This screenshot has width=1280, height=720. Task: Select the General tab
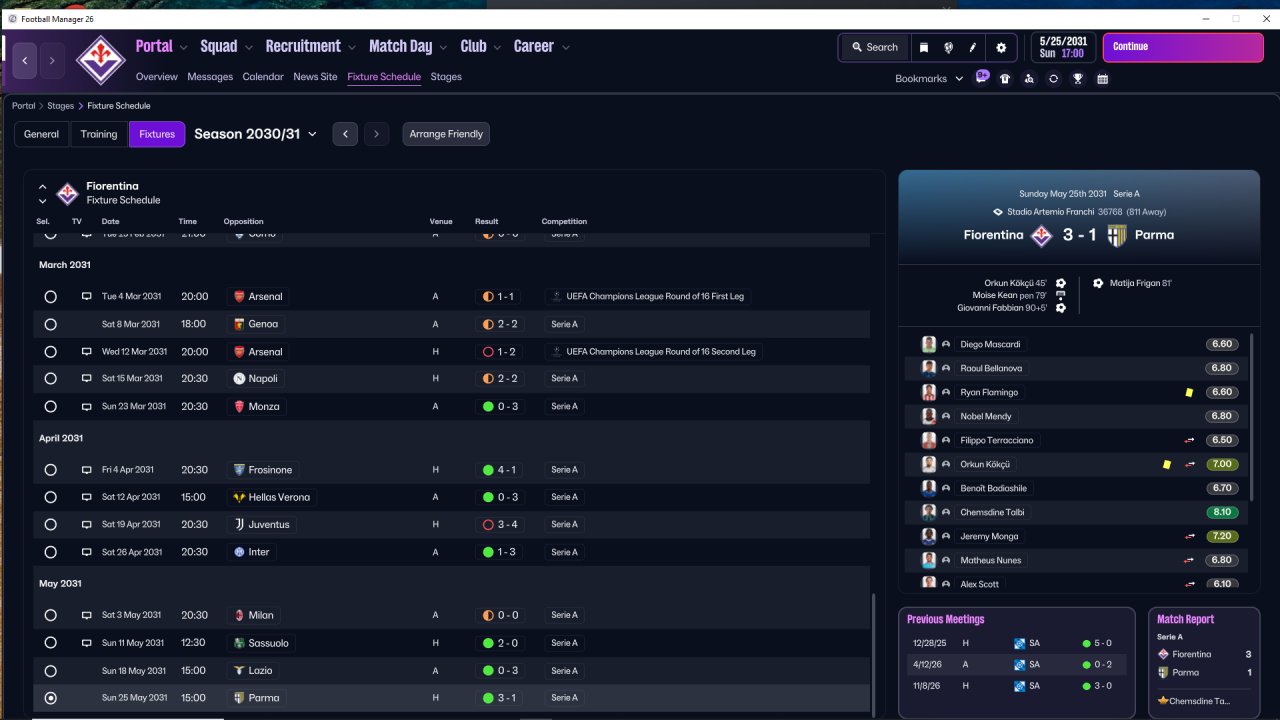[42, 134]
